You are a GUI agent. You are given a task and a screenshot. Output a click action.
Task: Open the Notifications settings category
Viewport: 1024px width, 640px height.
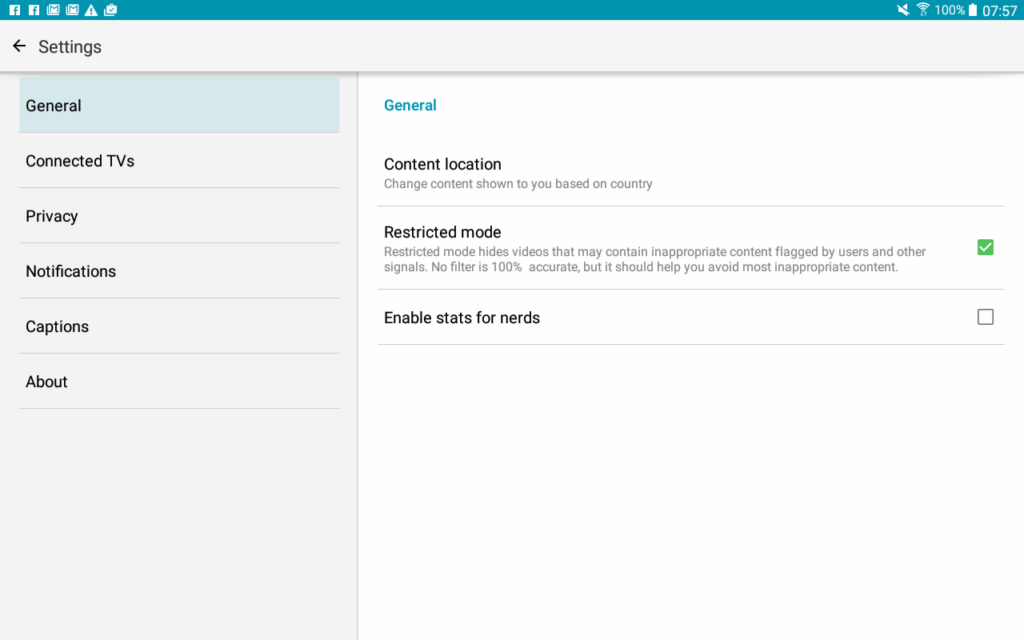click(179, 271)
